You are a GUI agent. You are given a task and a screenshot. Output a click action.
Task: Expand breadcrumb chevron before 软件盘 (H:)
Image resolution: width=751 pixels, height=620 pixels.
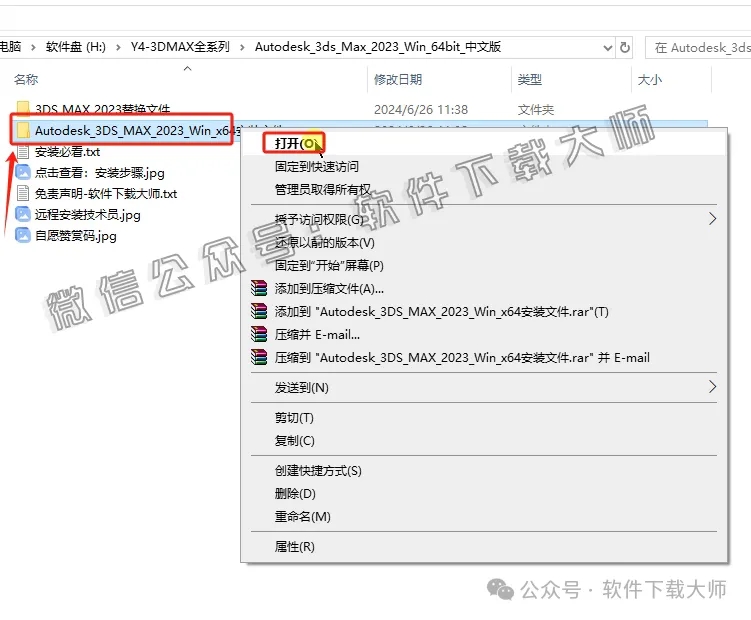(33, 47)
